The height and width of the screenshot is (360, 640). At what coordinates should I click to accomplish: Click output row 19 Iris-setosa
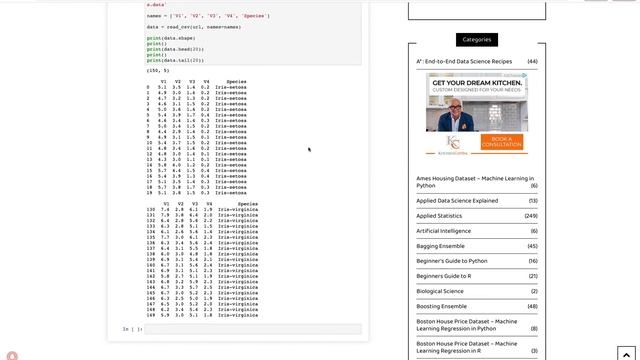[196, 193]
